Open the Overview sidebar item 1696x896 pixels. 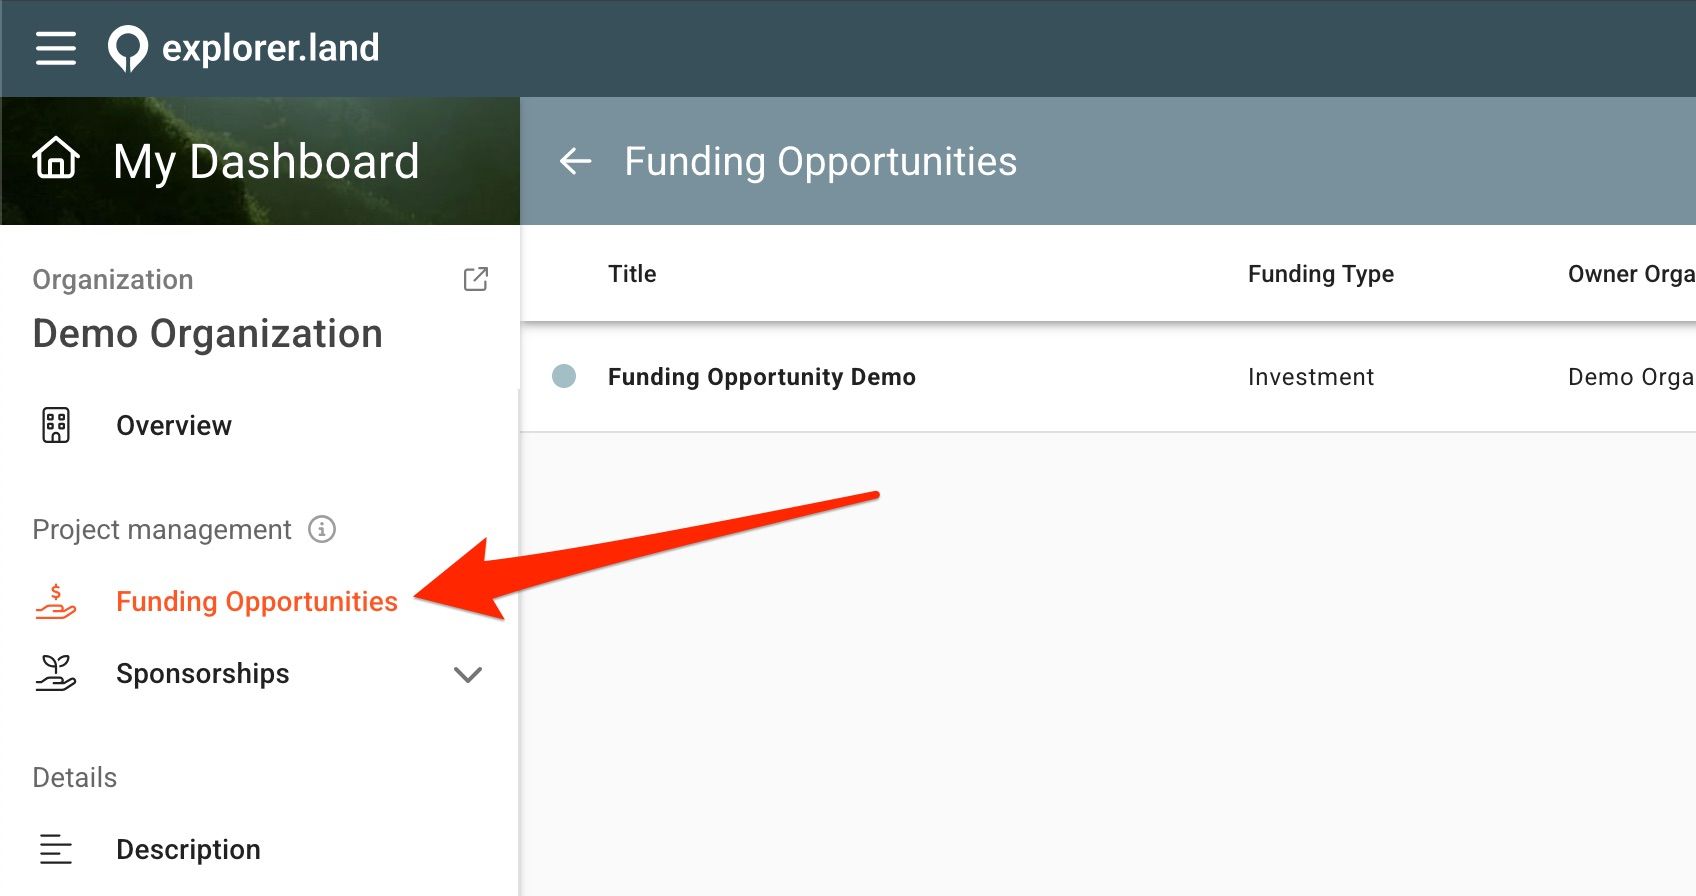point(260,425)
